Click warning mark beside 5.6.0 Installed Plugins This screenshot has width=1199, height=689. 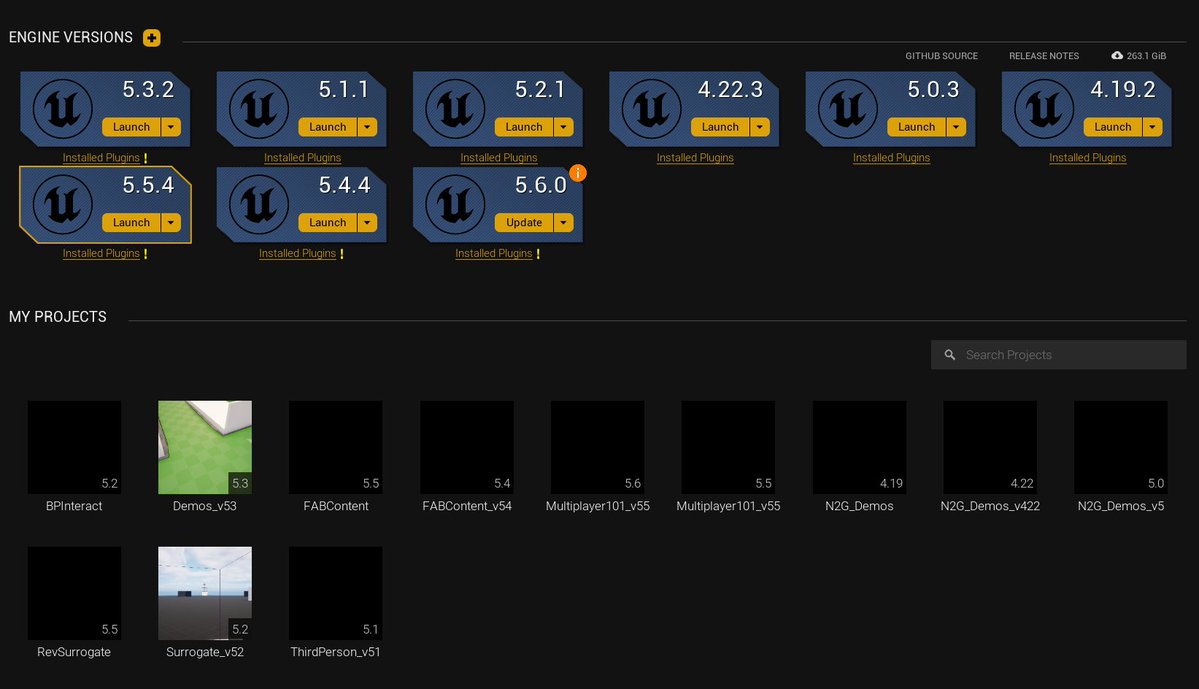538,254
